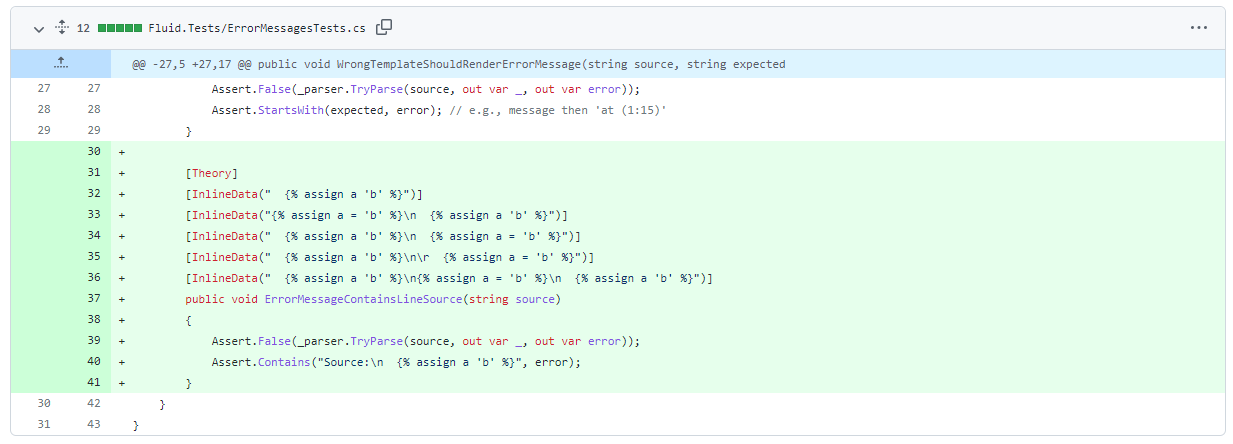Click the diffstat squares next to 12

tap(119, 28)
